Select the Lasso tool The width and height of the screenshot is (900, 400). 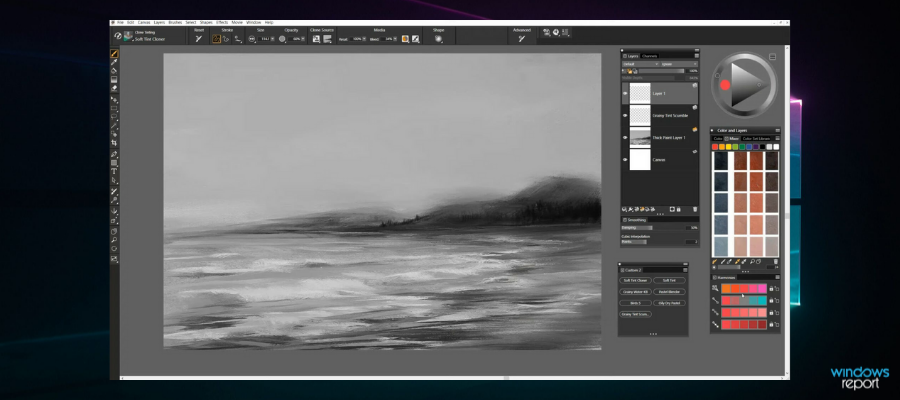click(114, 116)
